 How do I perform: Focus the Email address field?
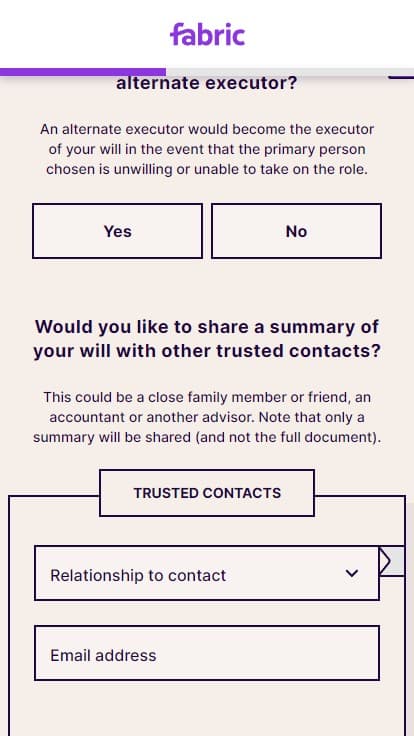(x=207, y=653)
